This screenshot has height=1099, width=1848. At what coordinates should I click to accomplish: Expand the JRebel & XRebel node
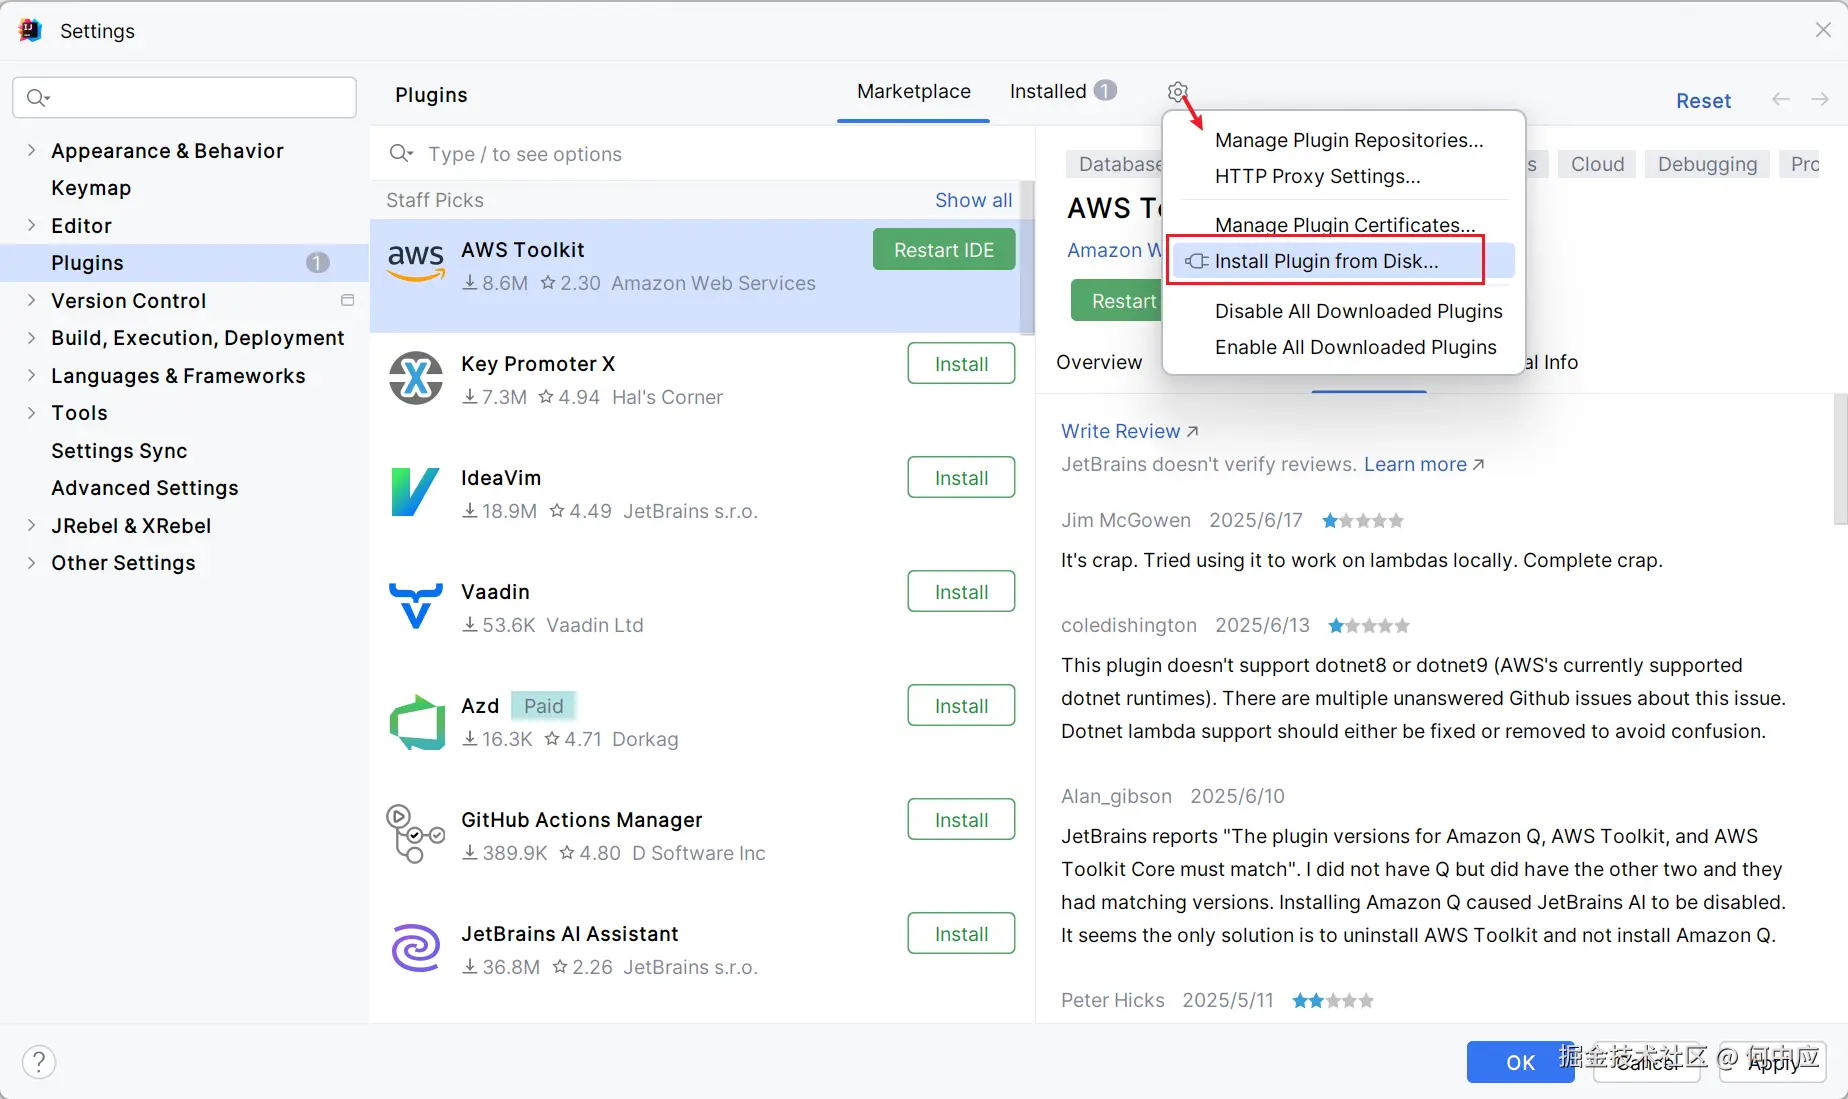coord(31,525)
